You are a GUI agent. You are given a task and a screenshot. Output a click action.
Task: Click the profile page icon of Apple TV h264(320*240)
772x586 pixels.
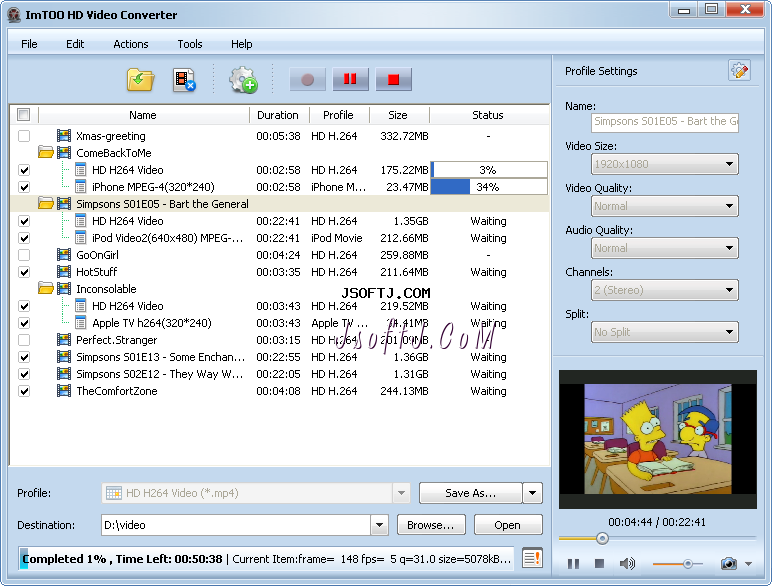click(x=81, y=323)
